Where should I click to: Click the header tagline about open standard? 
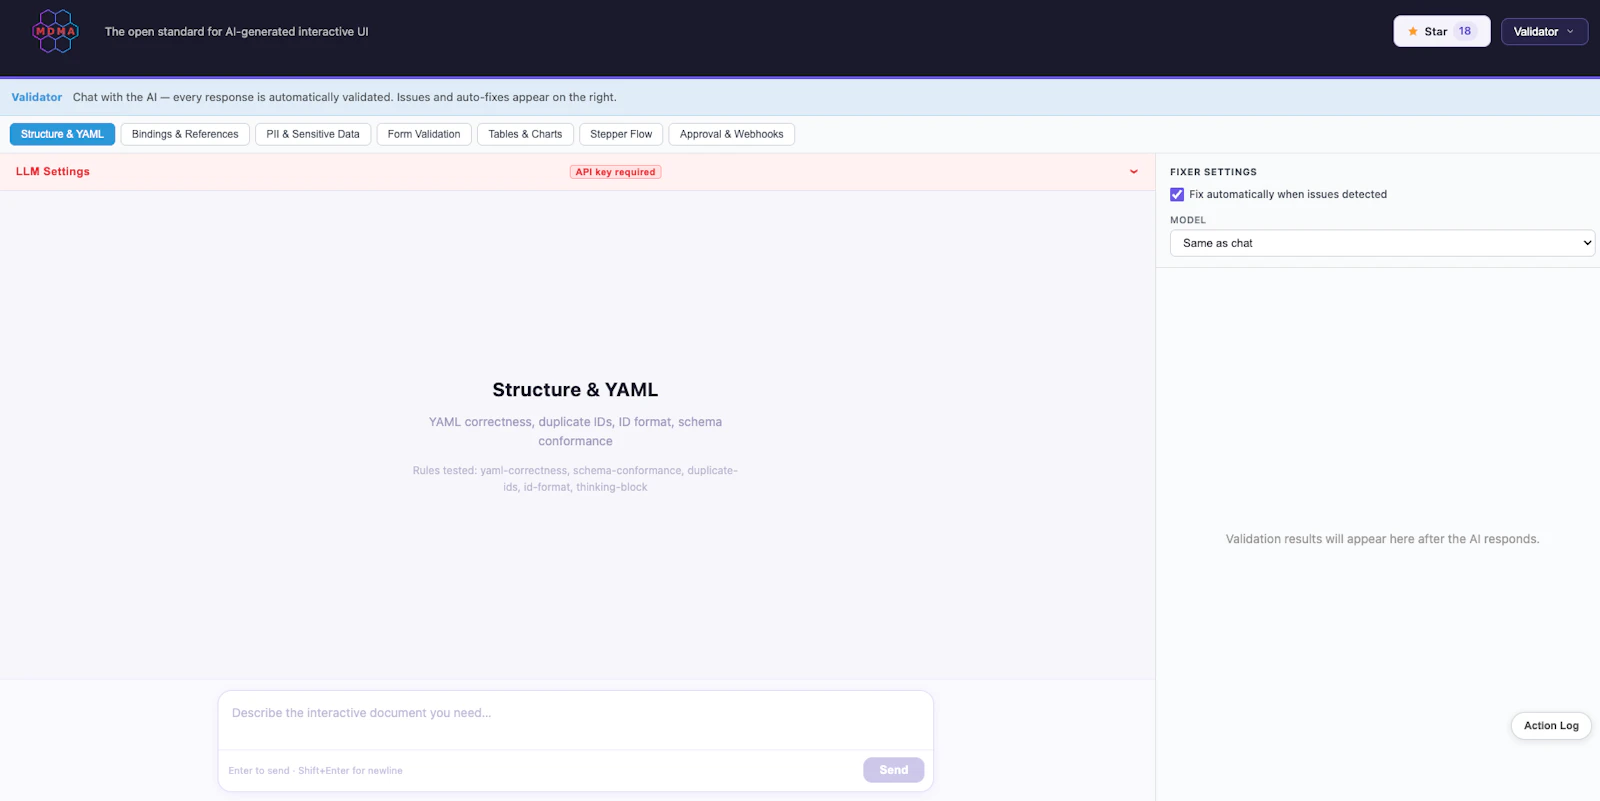pyautogui.click(x=237, y=32)
